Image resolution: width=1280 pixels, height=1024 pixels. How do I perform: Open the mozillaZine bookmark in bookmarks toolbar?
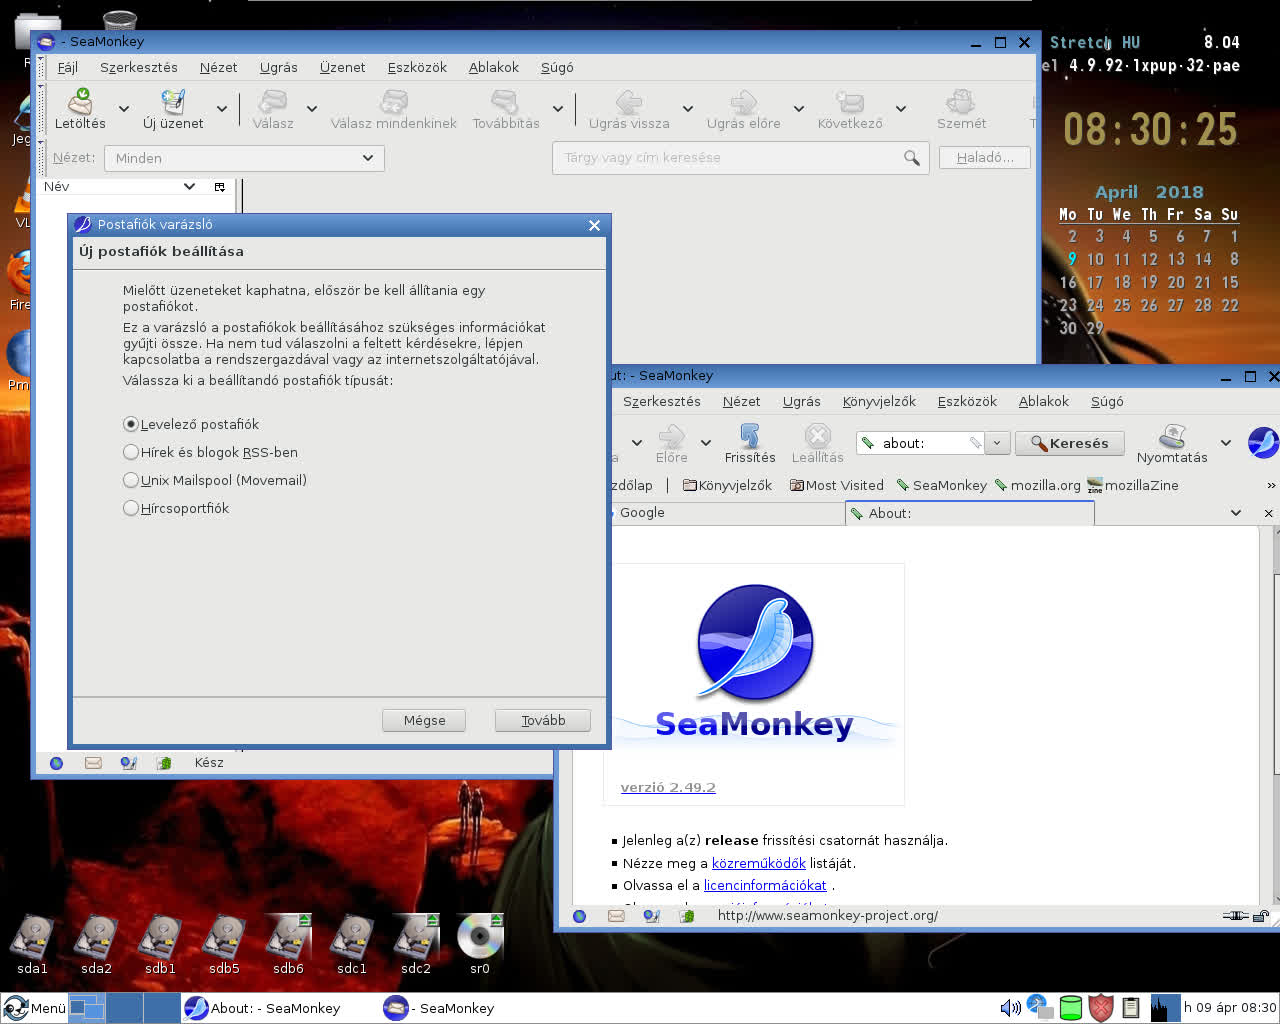[1133, 485]
